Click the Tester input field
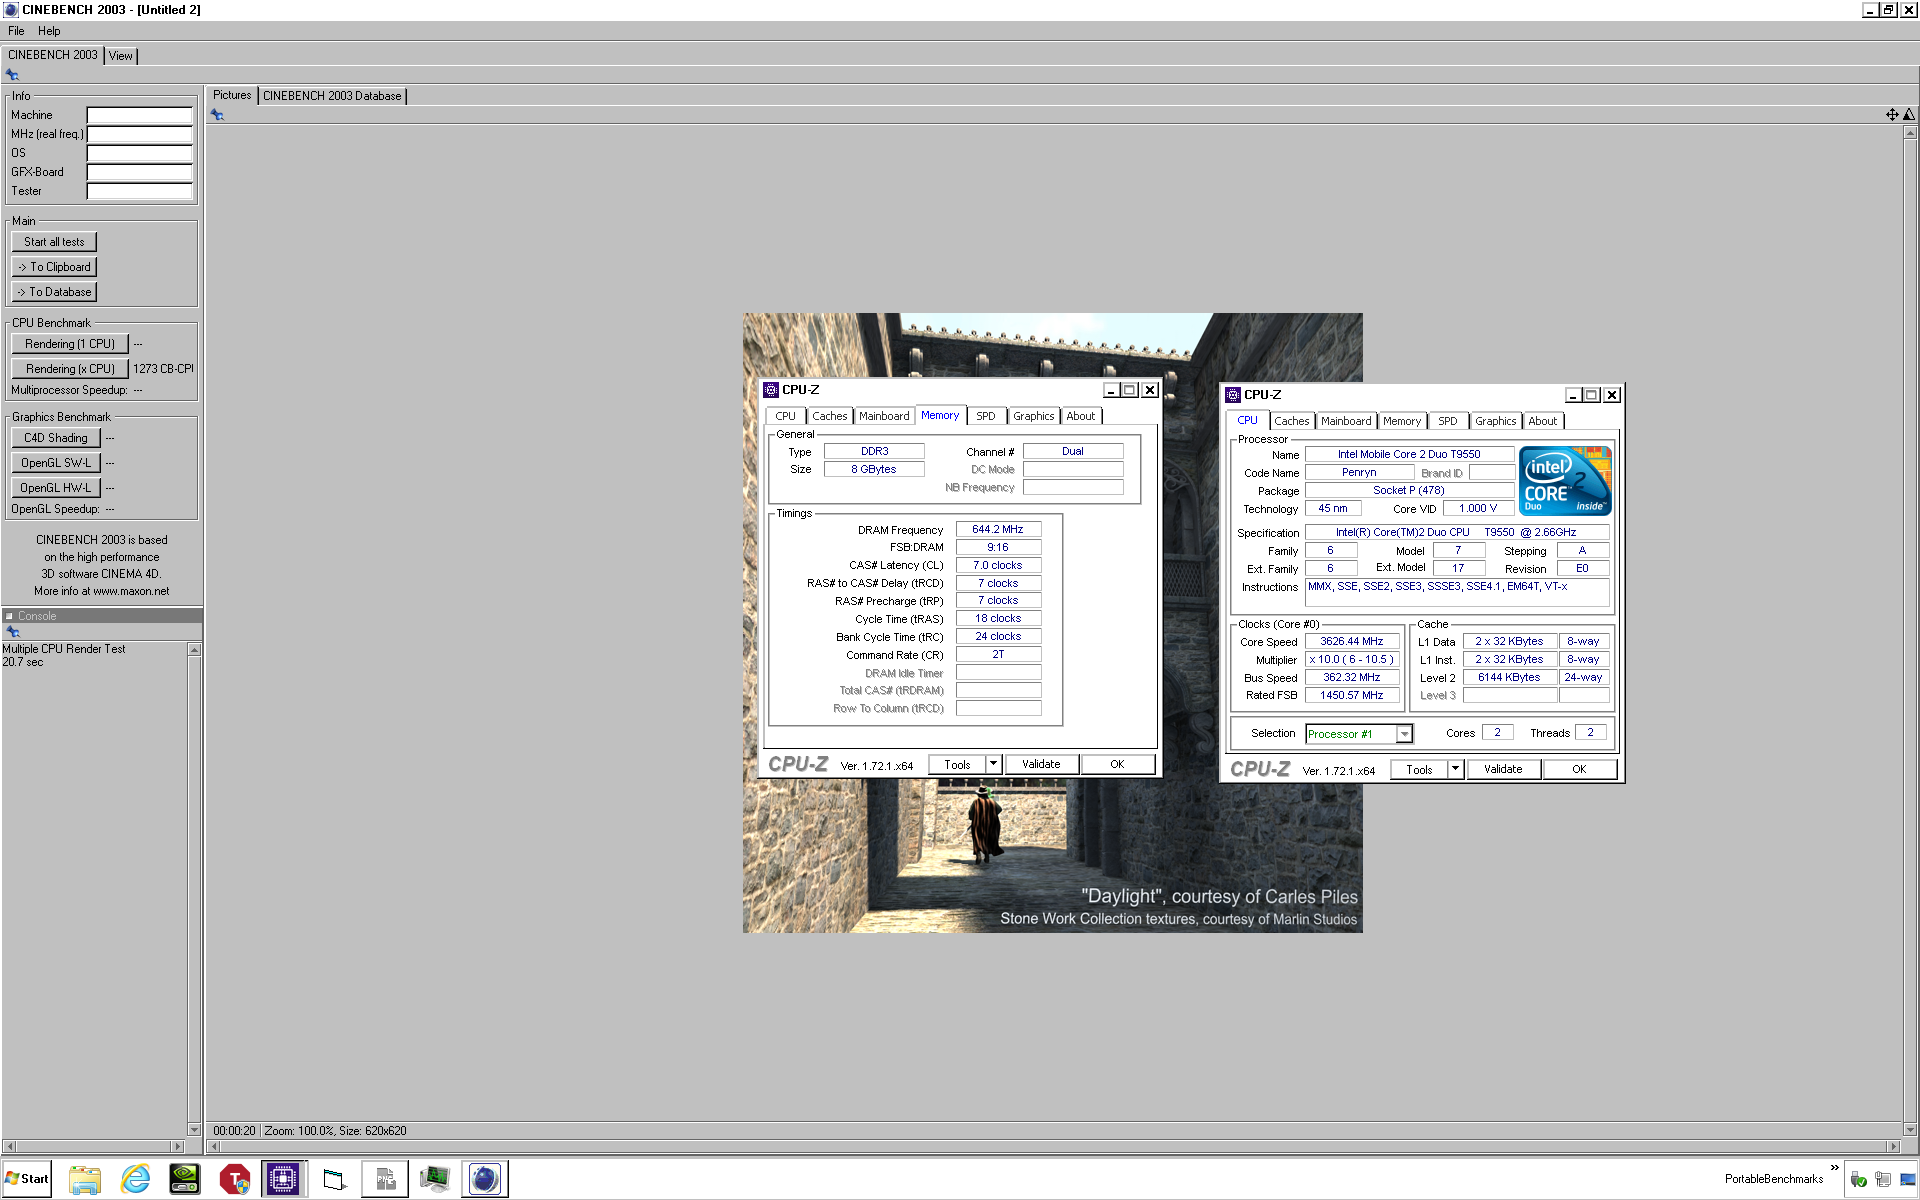 coord(139,191)
